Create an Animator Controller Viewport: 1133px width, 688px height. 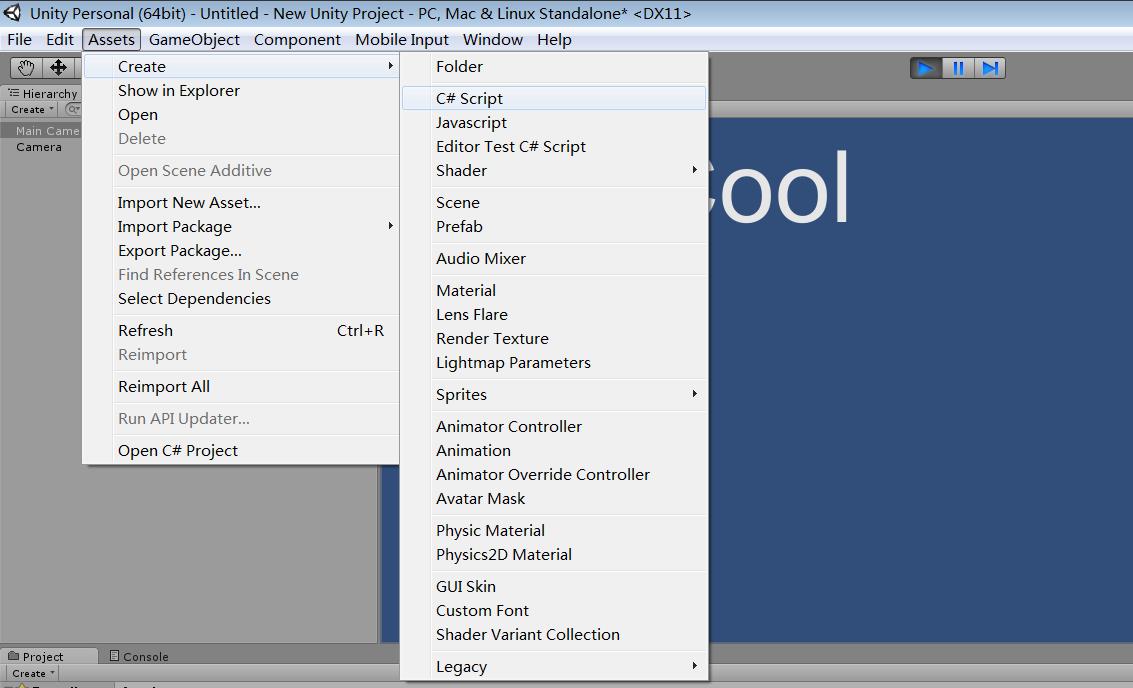pos(553,426)
